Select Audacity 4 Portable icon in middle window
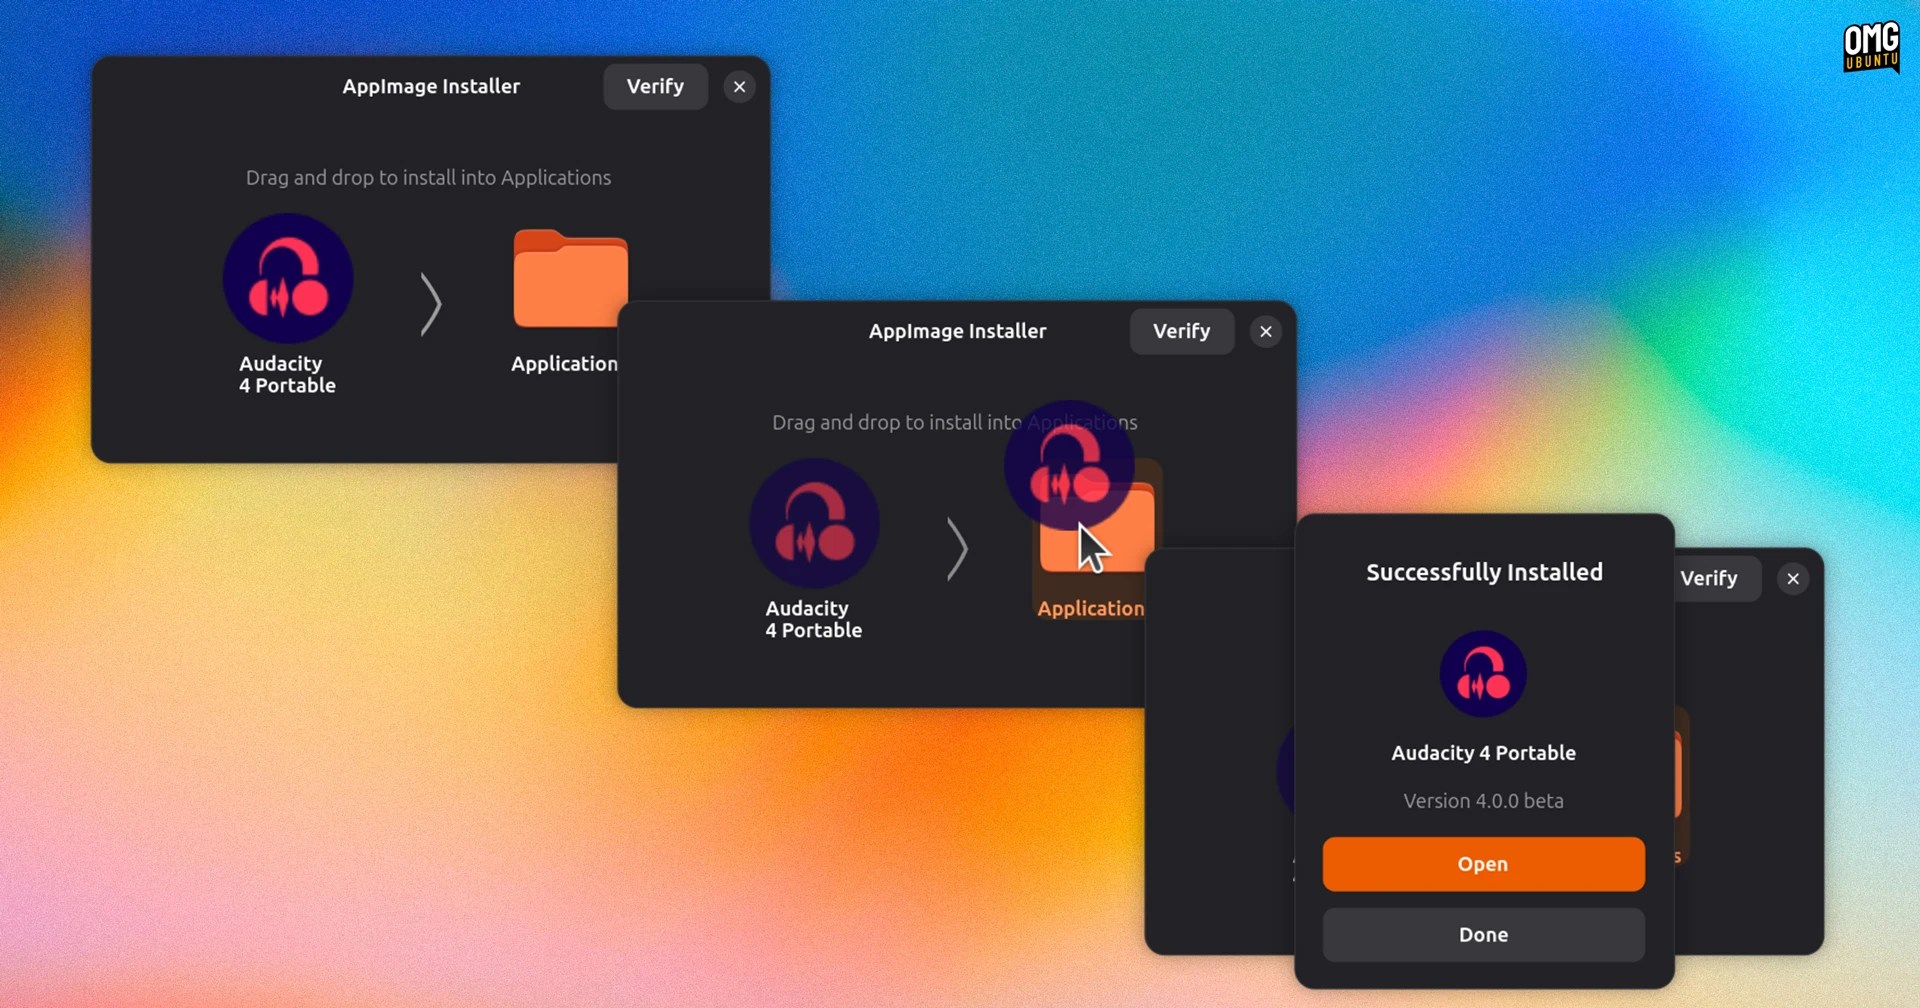This screenshot has height=1008, width=1920. coord(814,523)
